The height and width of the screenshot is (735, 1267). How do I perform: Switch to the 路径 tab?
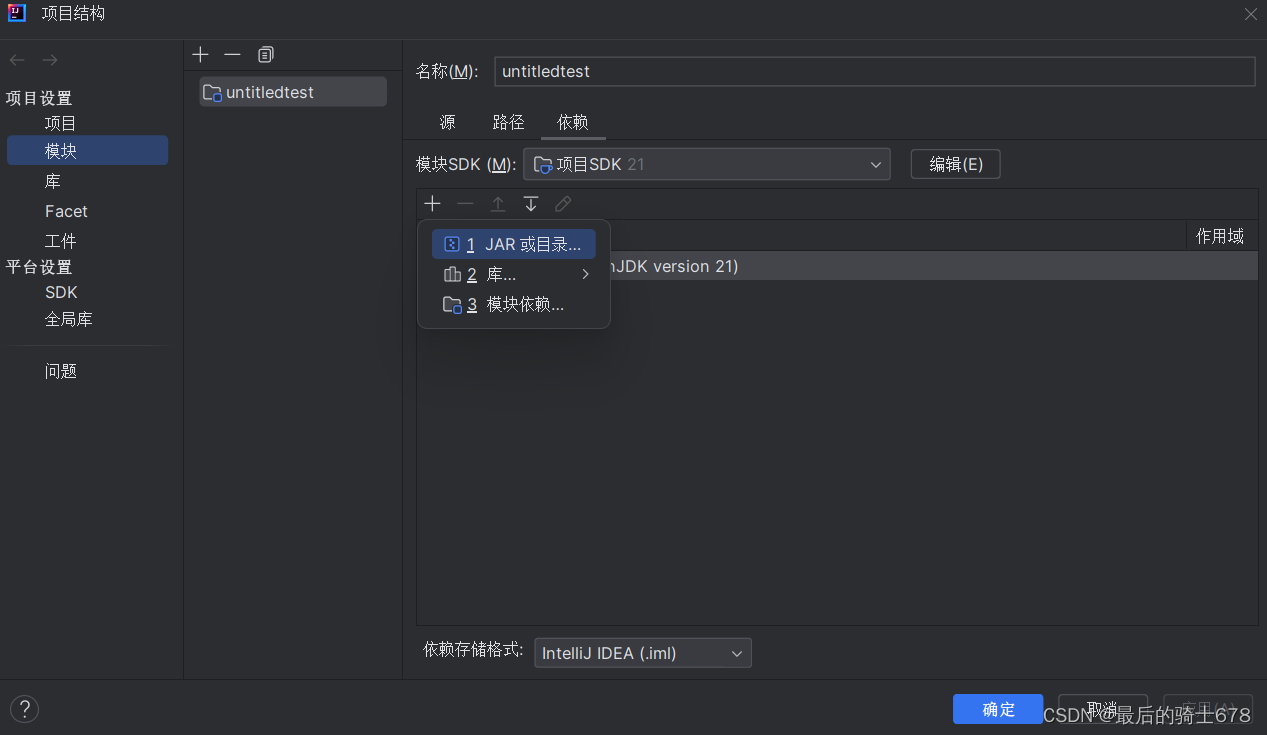coord(508,122)
